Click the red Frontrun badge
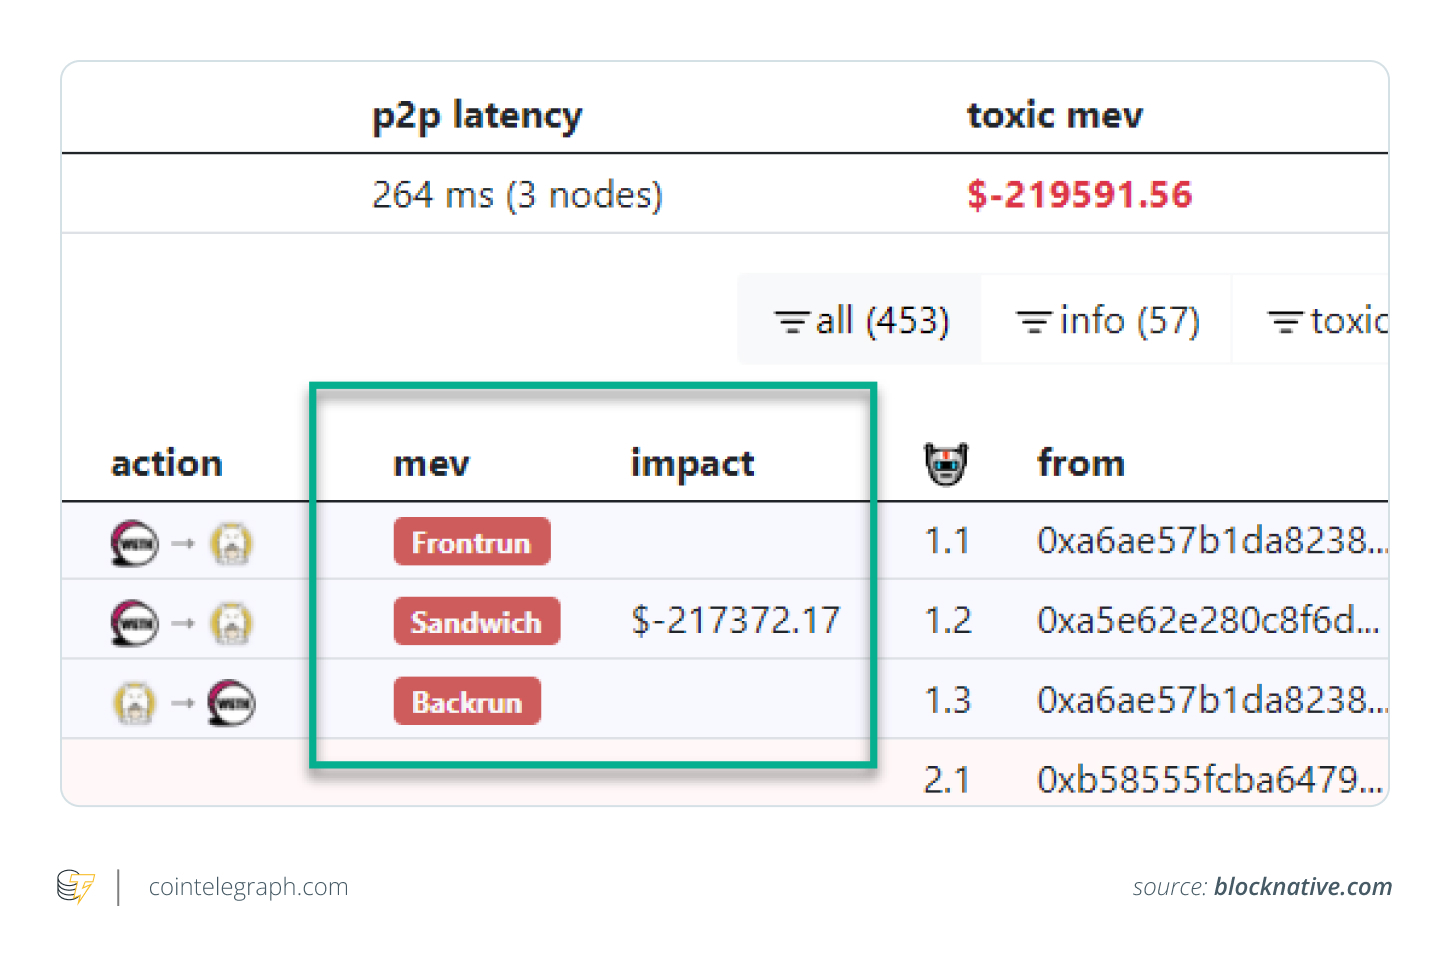Viewport: 1450px width, 967px height. (471, 542)
